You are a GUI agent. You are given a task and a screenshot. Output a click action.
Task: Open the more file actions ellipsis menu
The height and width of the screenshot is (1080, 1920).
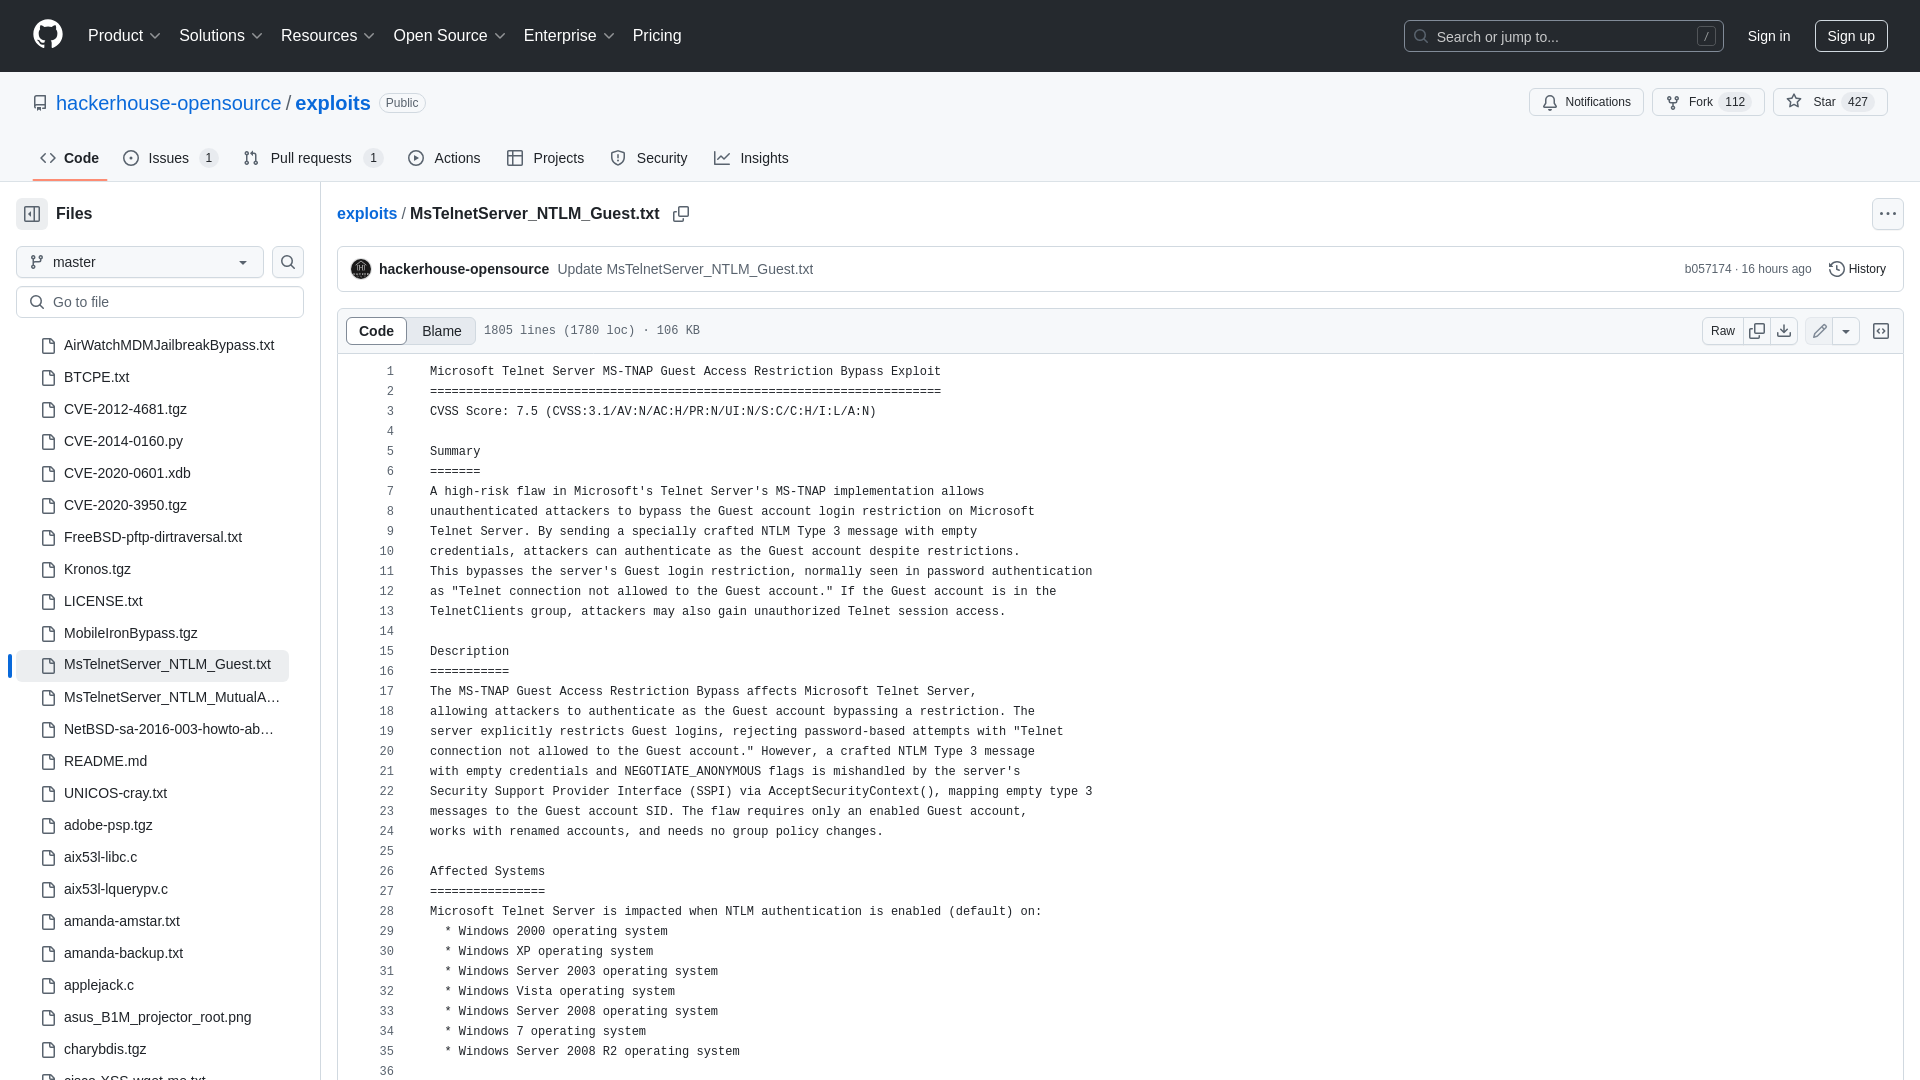pos(1888,214)
